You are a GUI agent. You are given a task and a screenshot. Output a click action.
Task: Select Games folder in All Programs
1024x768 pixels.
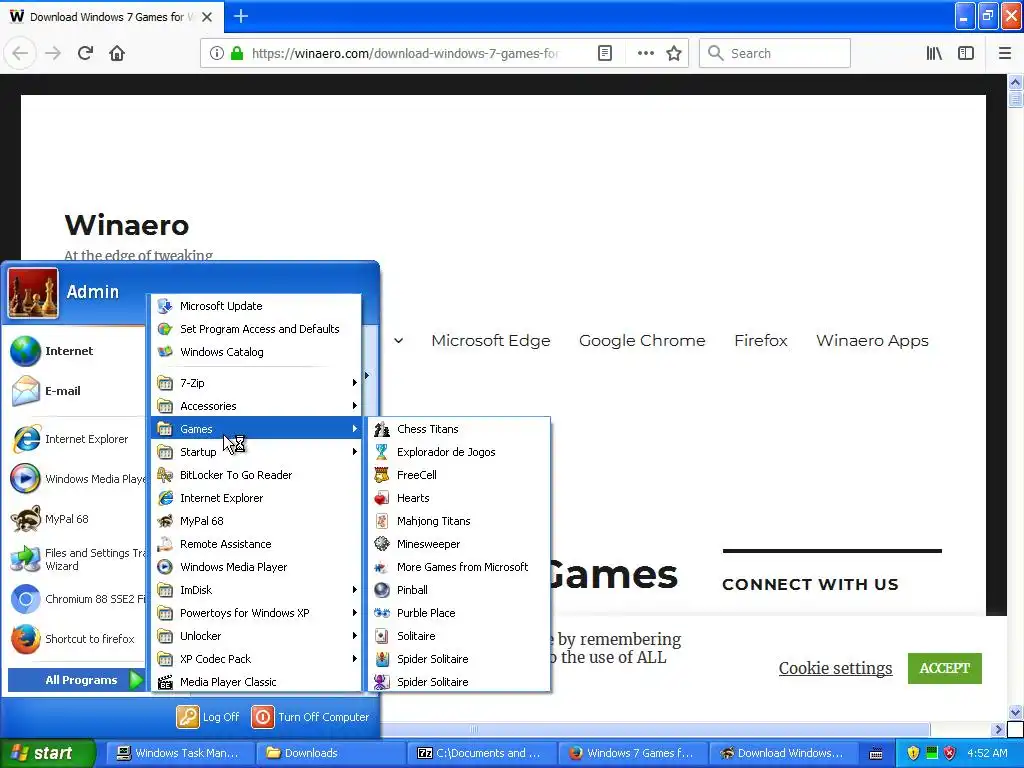256,429
